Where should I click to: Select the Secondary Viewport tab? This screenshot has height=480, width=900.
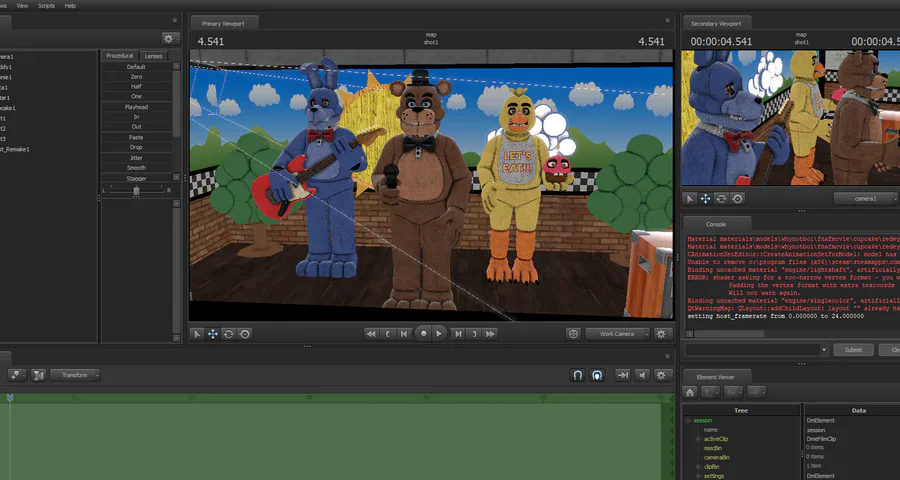coord(716,24)
